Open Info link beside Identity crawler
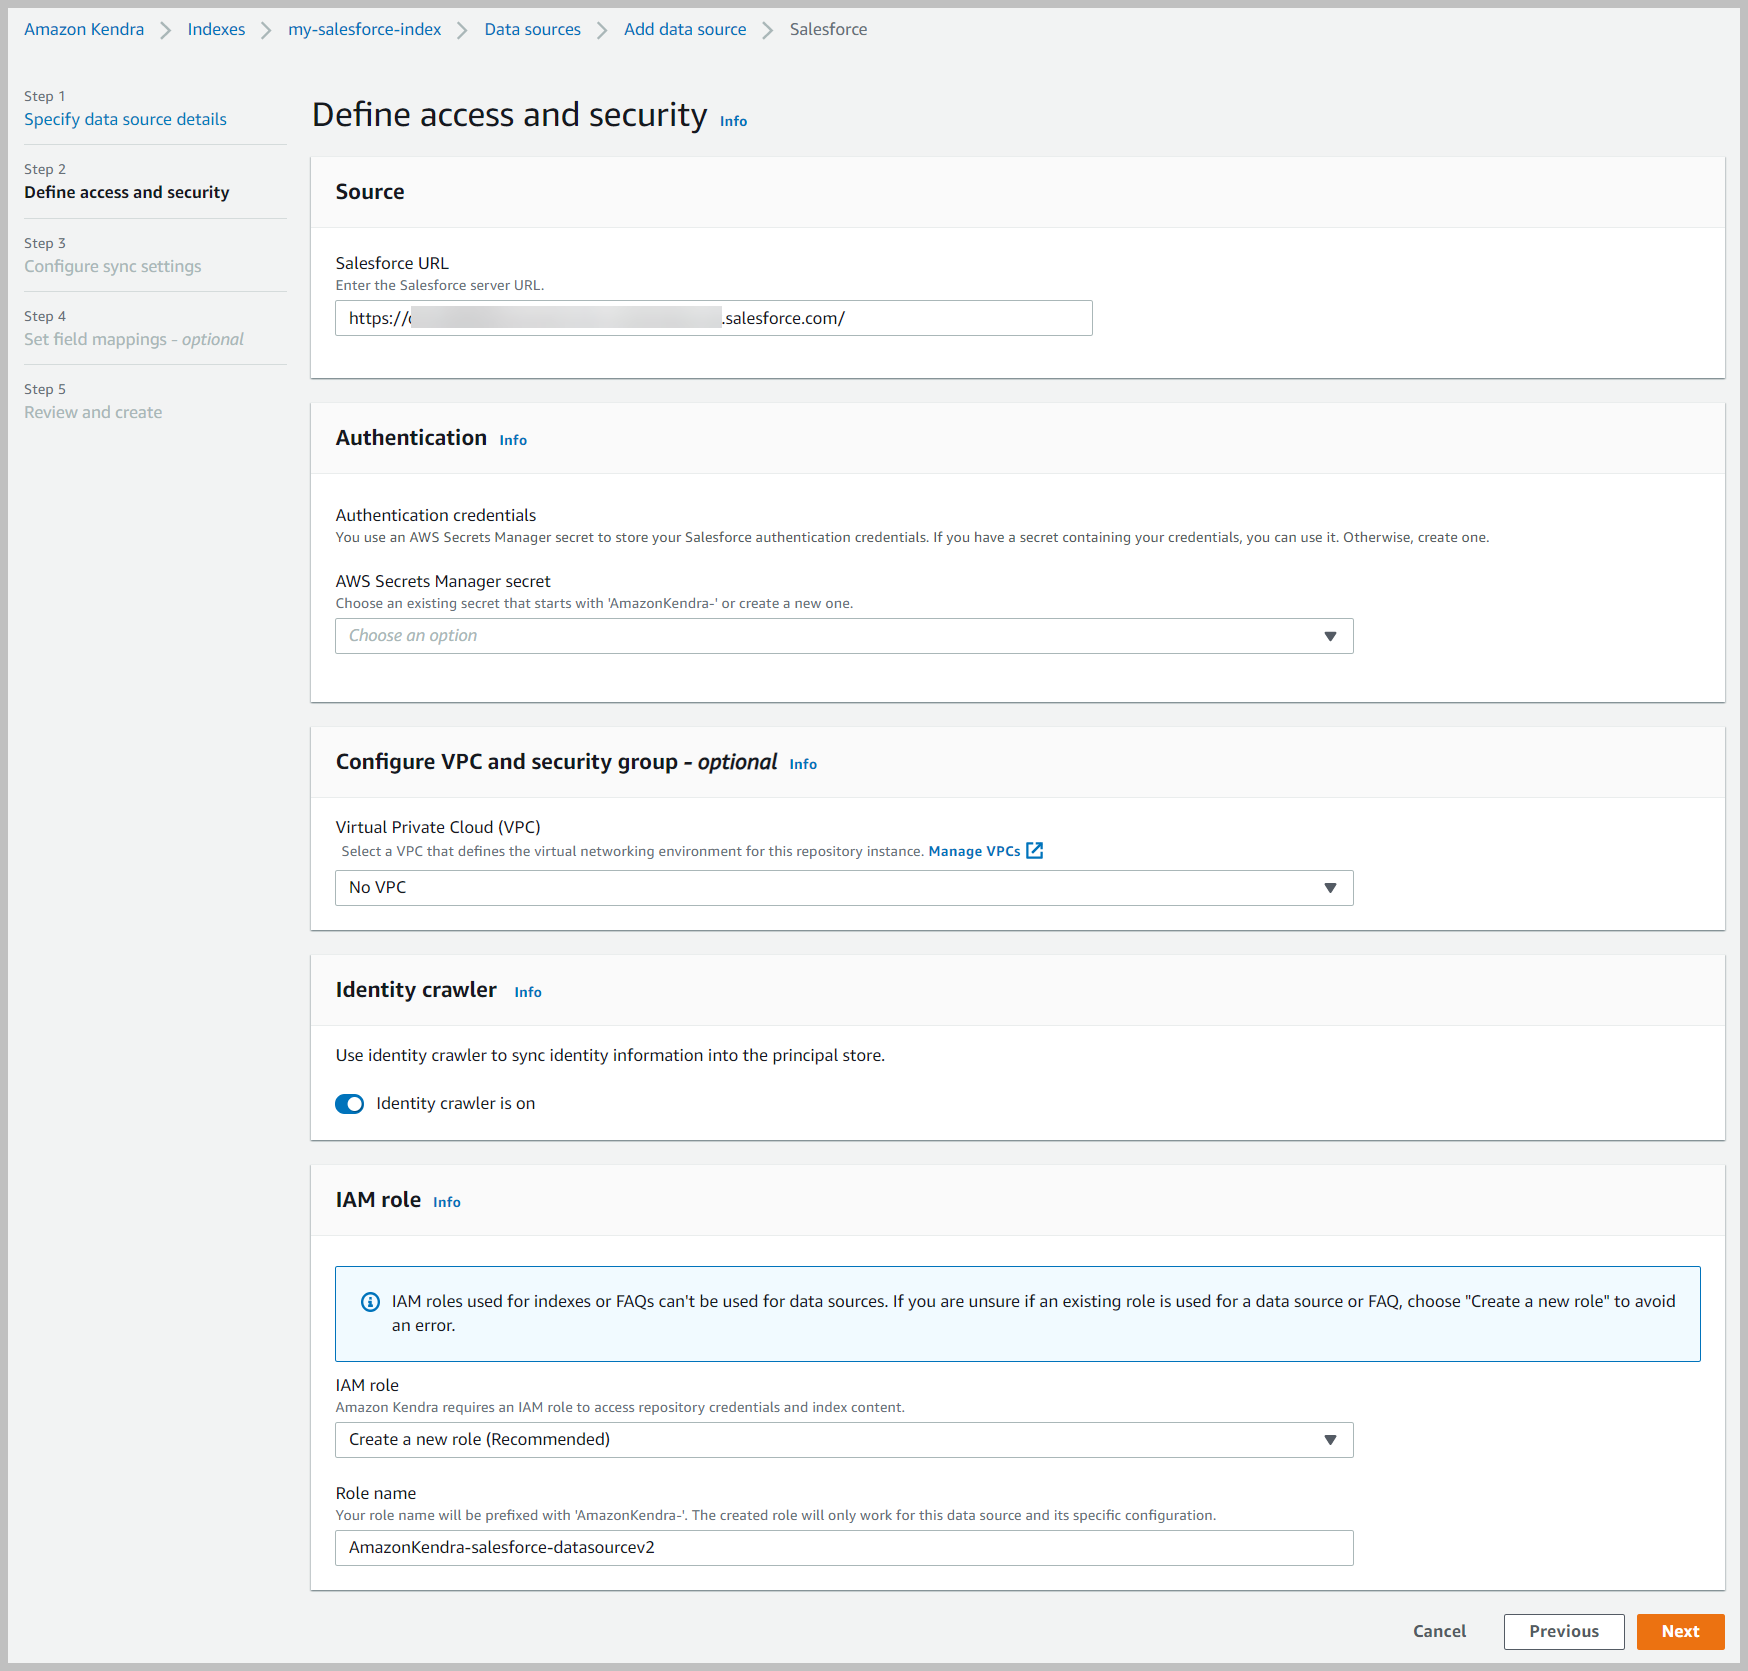 (x=528, y=992)
